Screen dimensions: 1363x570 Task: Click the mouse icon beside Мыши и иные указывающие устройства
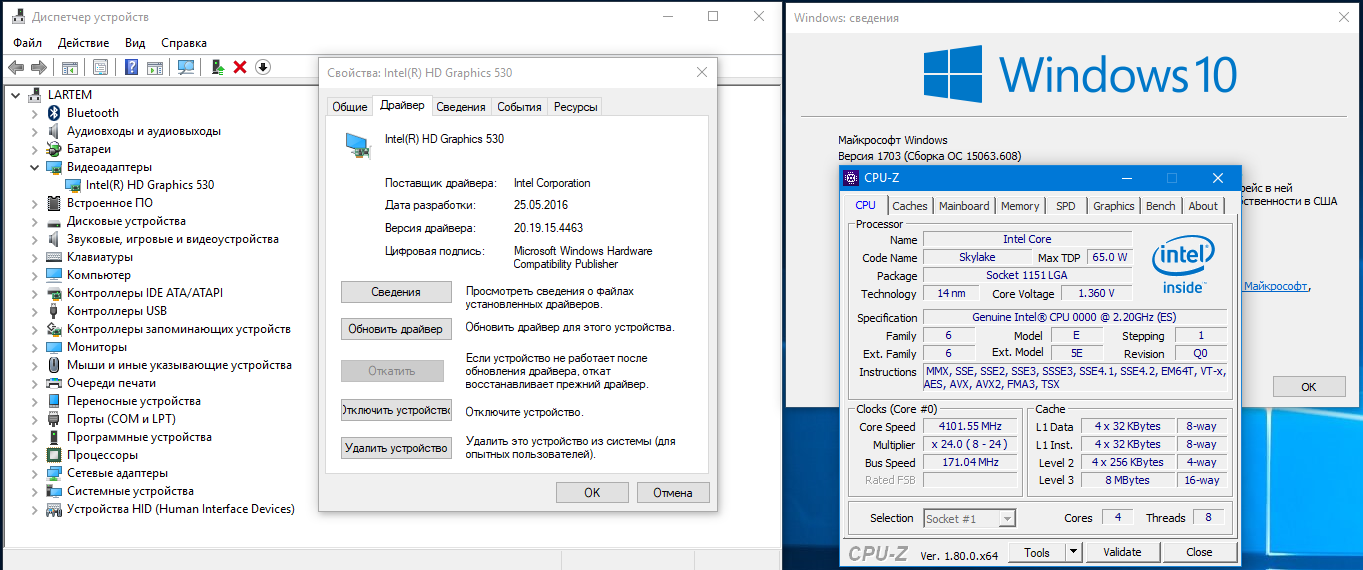click(x=55, y=365)
